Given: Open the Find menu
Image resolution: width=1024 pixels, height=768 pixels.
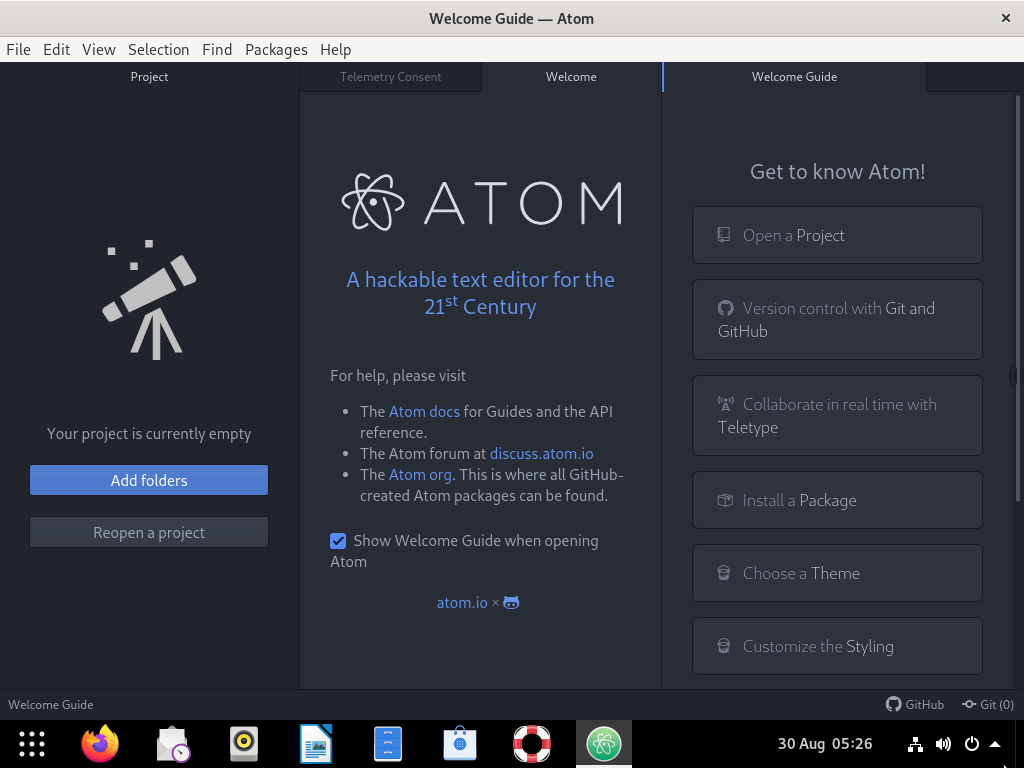Looking at the screenshot, I should tap(217, 50).
